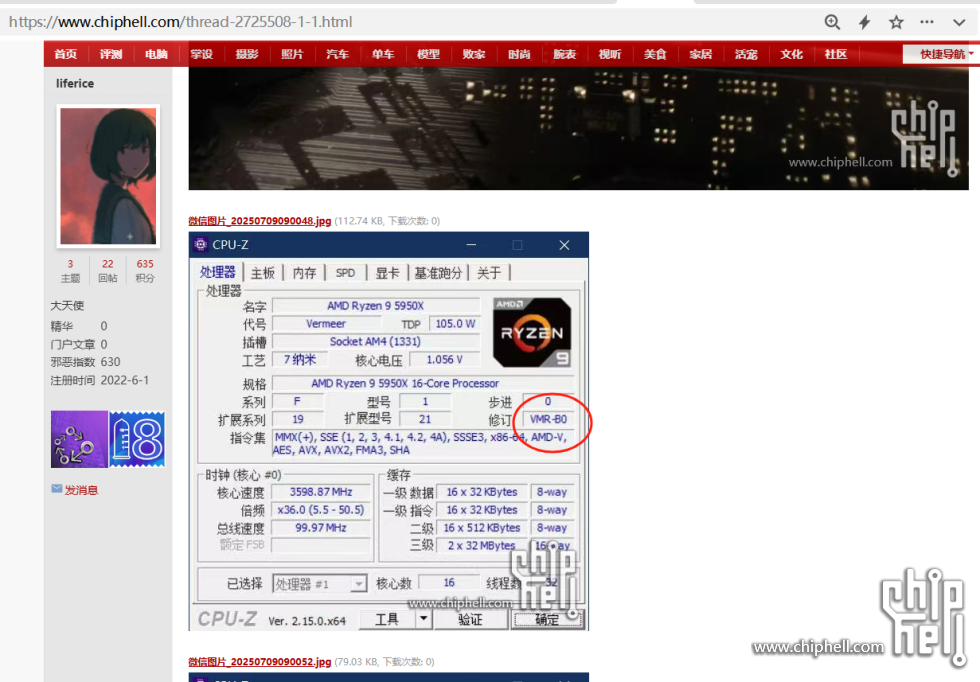Send a message via the 发消息 link
This screenshot has width=980, height=682.
tap(81, 489)
